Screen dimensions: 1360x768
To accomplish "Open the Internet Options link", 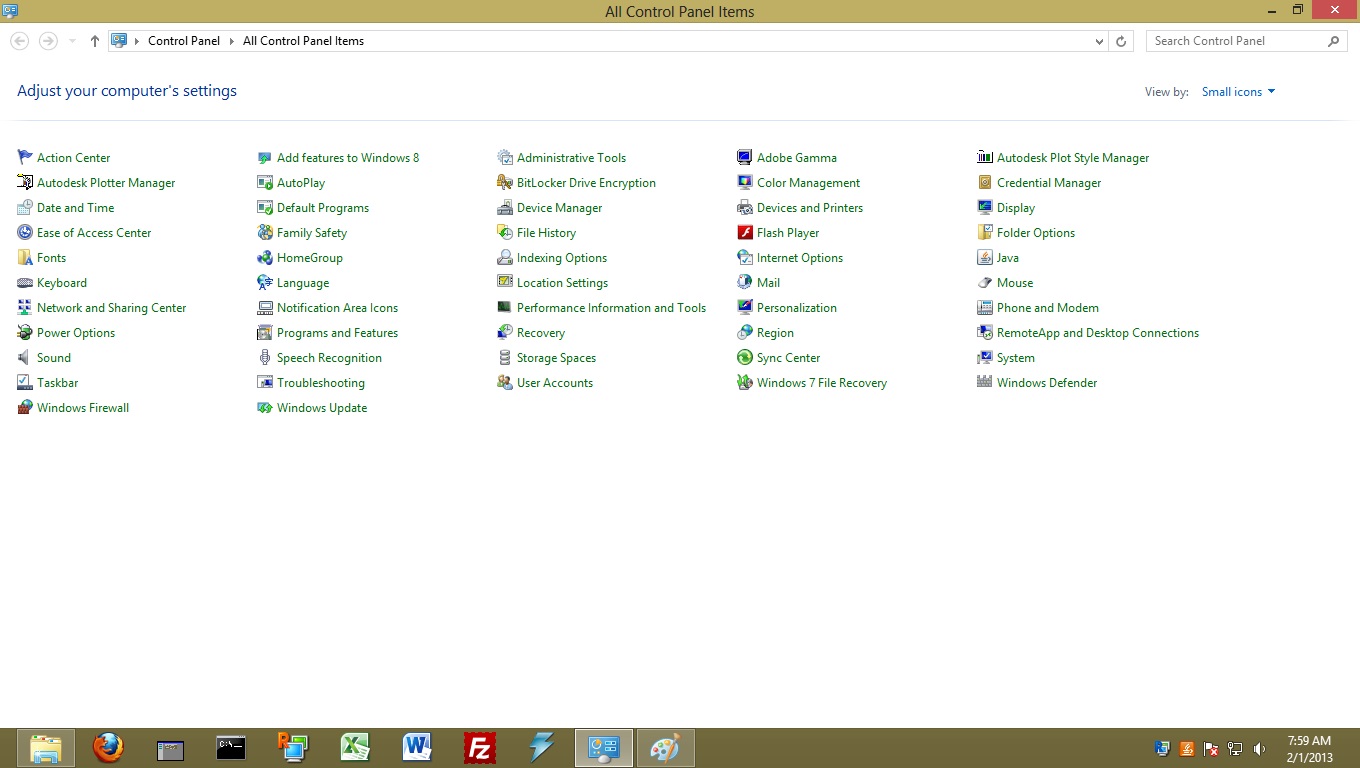I will (800, 258).
